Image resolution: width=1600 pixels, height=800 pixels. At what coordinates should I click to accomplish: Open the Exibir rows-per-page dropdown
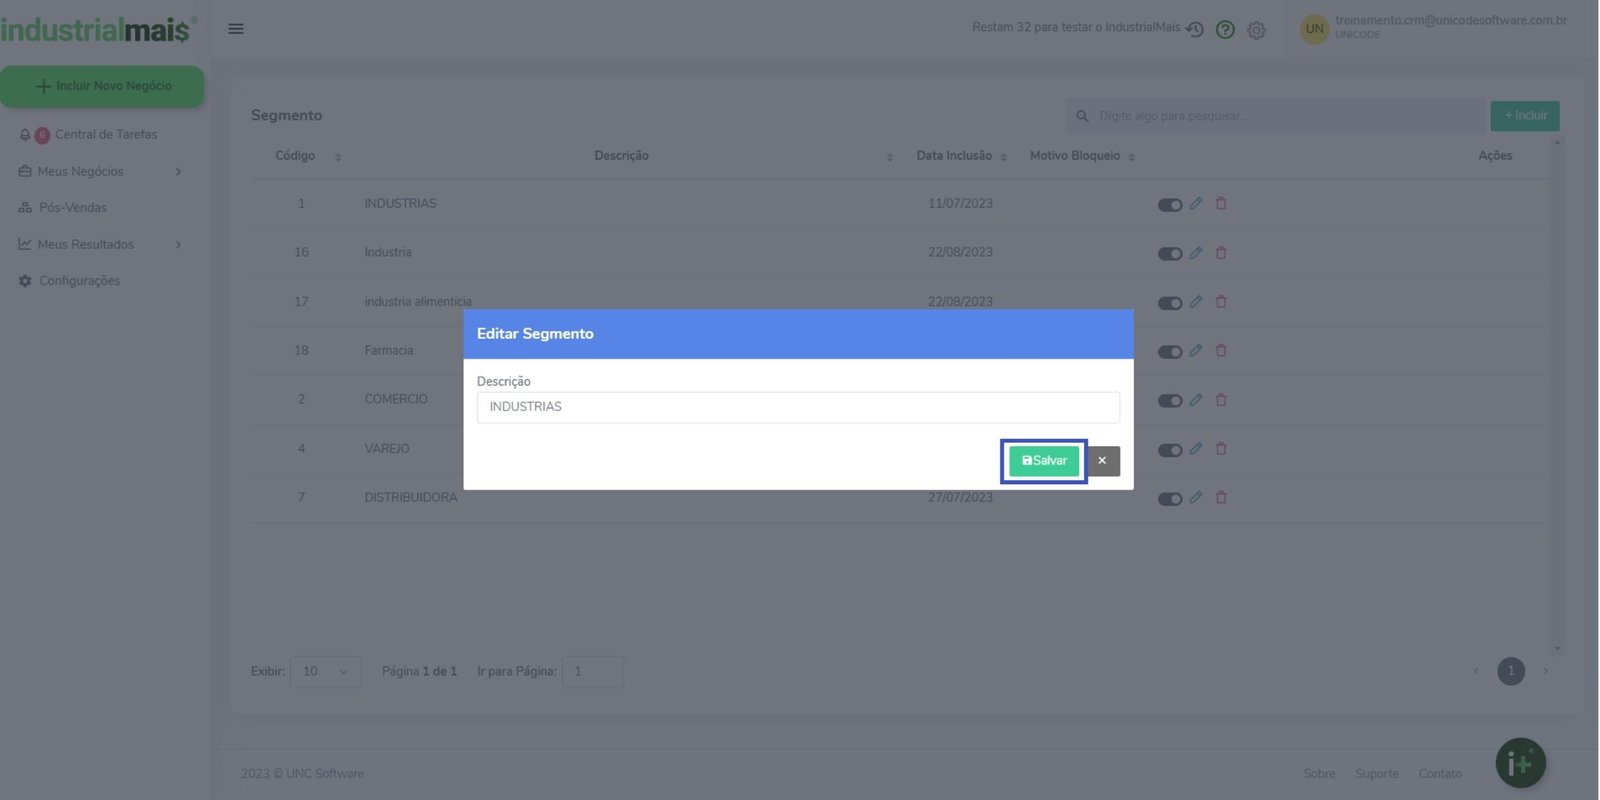325,672
